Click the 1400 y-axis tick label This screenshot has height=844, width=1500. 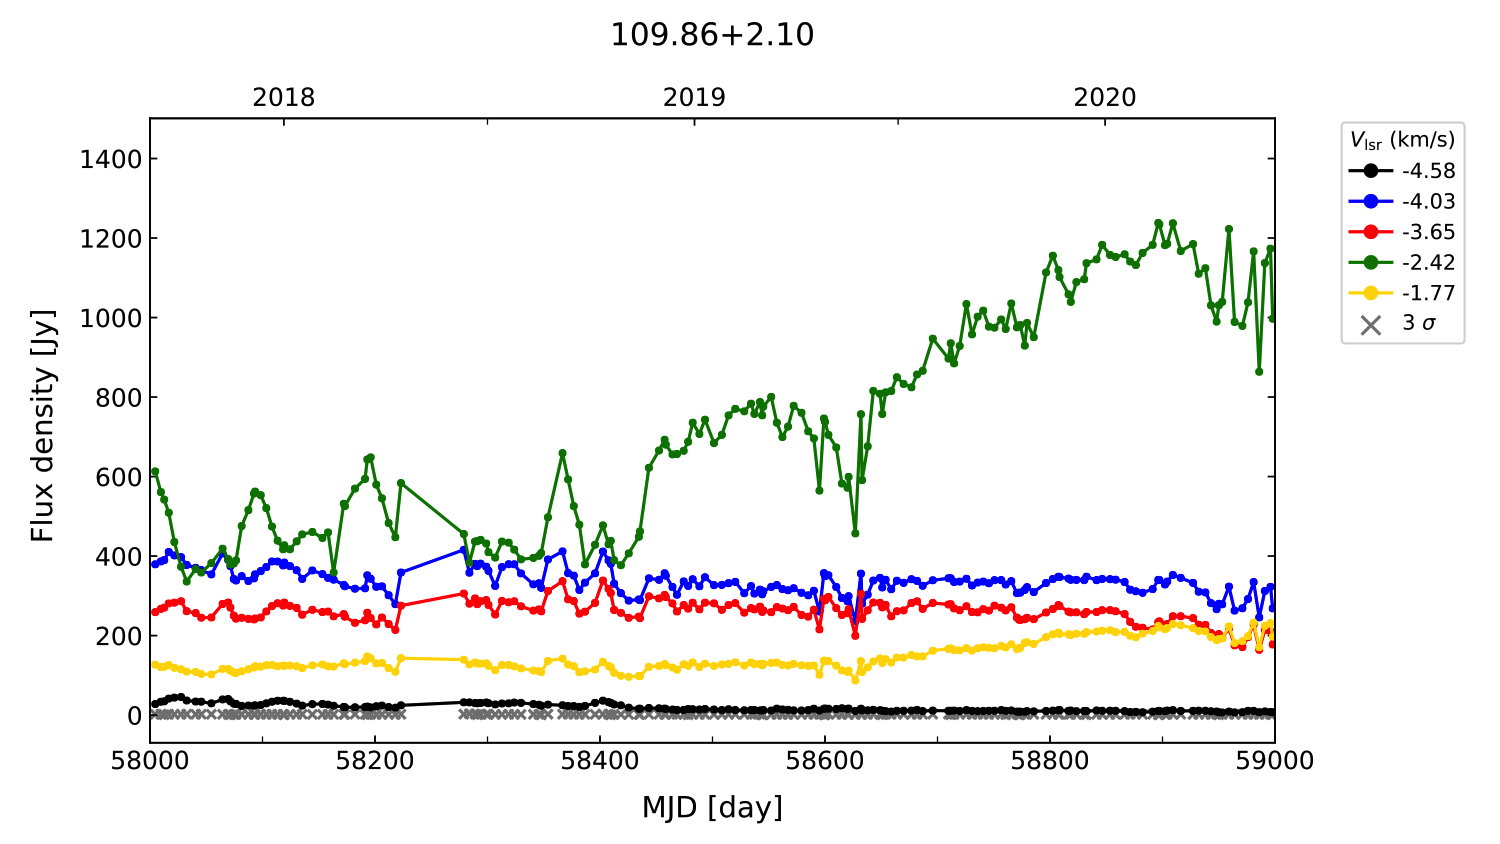point(111,159)
